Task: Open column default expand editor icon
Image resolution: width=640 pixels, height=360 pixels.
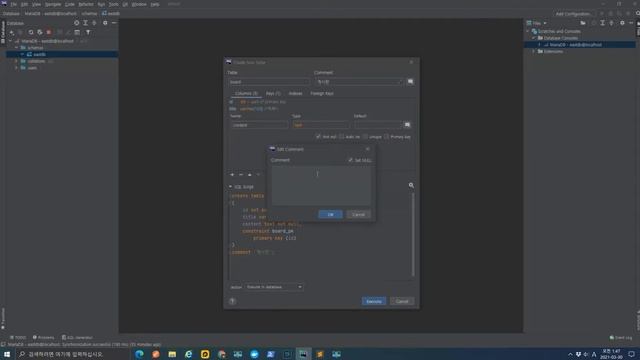Action: [407, 124]
